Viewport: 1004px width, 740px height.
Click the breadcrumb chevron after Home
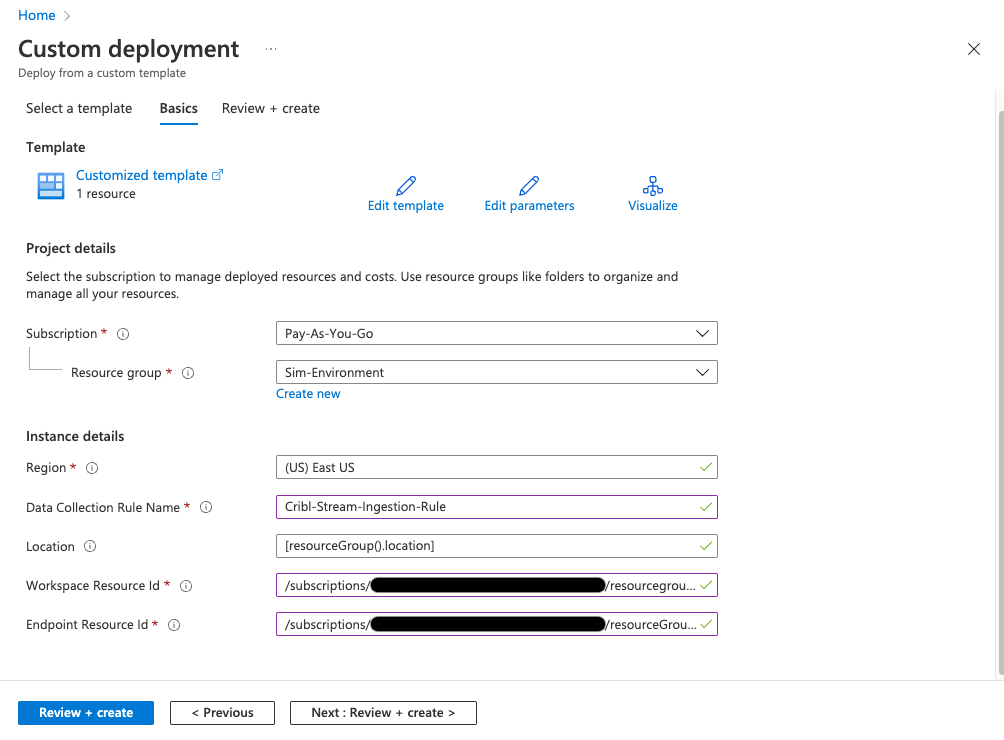(x=67, y=16)
